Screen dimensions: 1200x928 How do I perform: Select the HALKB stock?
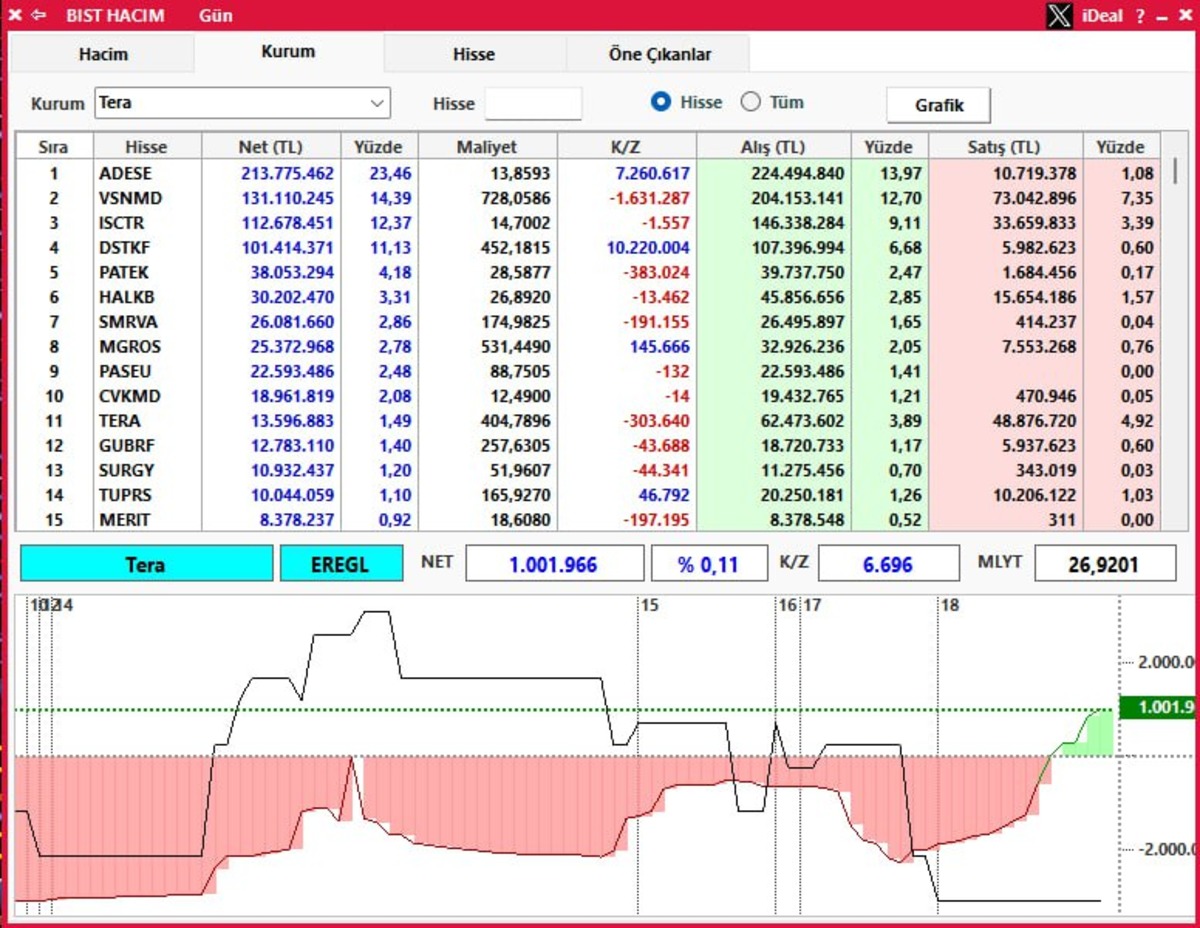tap(124, 297)
